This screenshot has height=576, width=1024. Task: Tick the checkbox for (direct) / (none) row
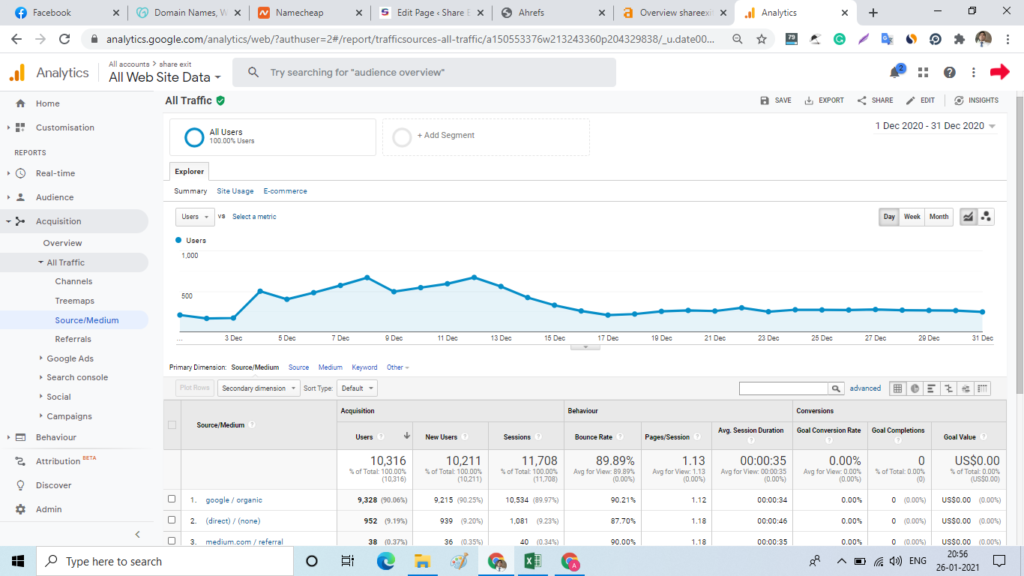point(172,520)
